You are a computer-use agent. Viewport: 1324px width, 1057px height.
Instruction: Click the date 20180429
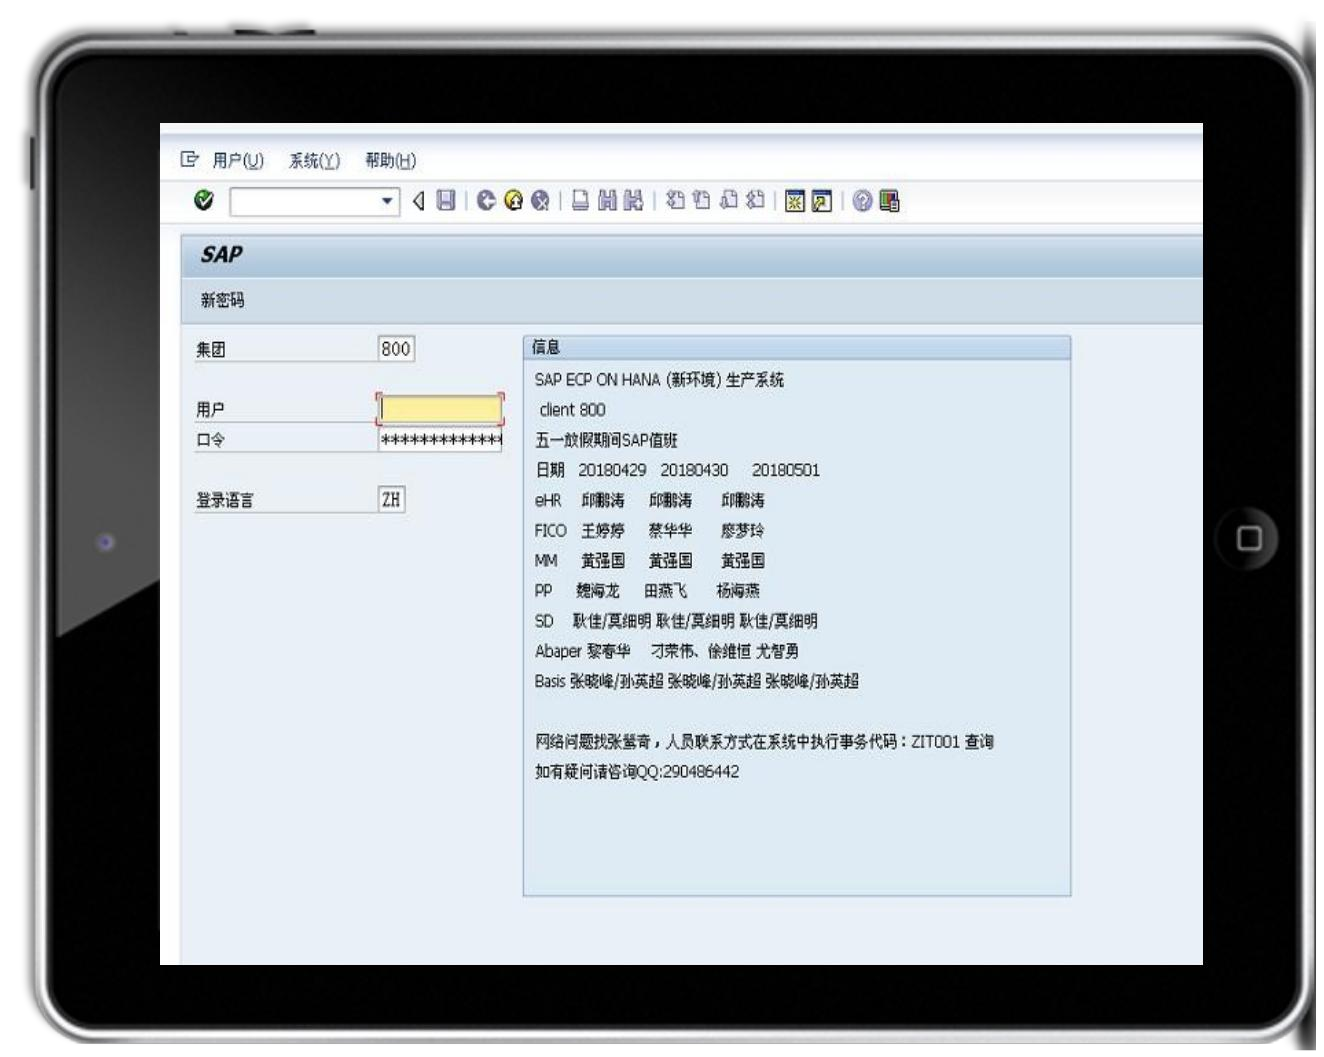[612, 470]
